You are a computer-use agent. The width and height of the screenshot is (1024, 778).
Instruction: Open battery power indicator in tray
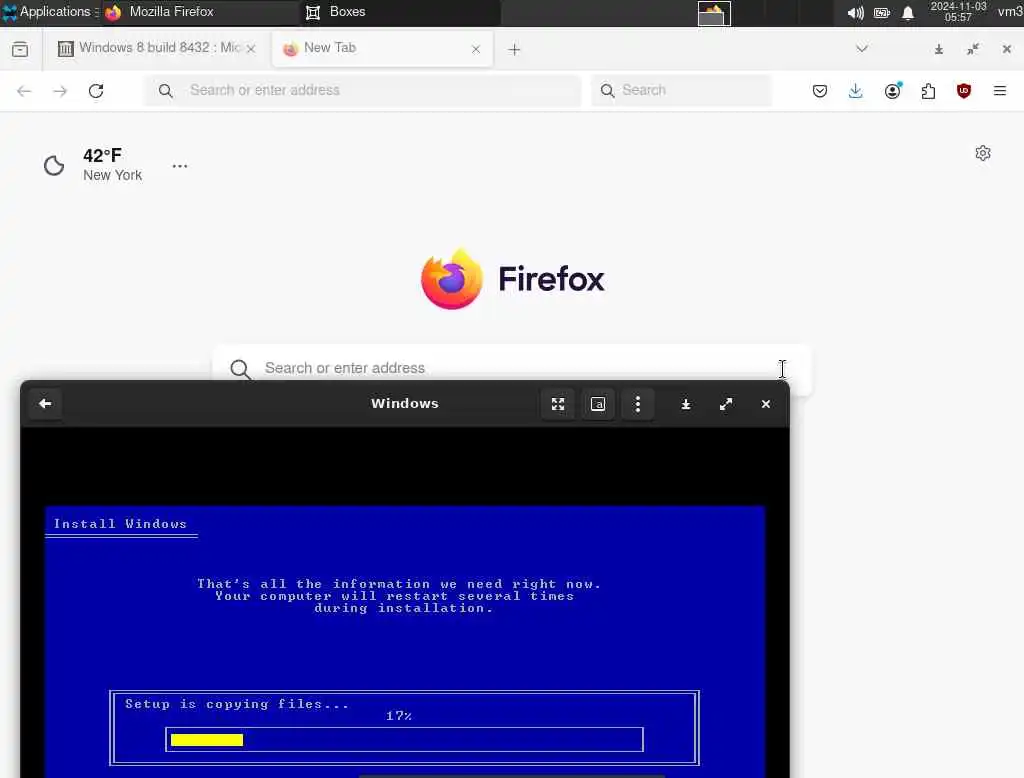coord(882,13)
